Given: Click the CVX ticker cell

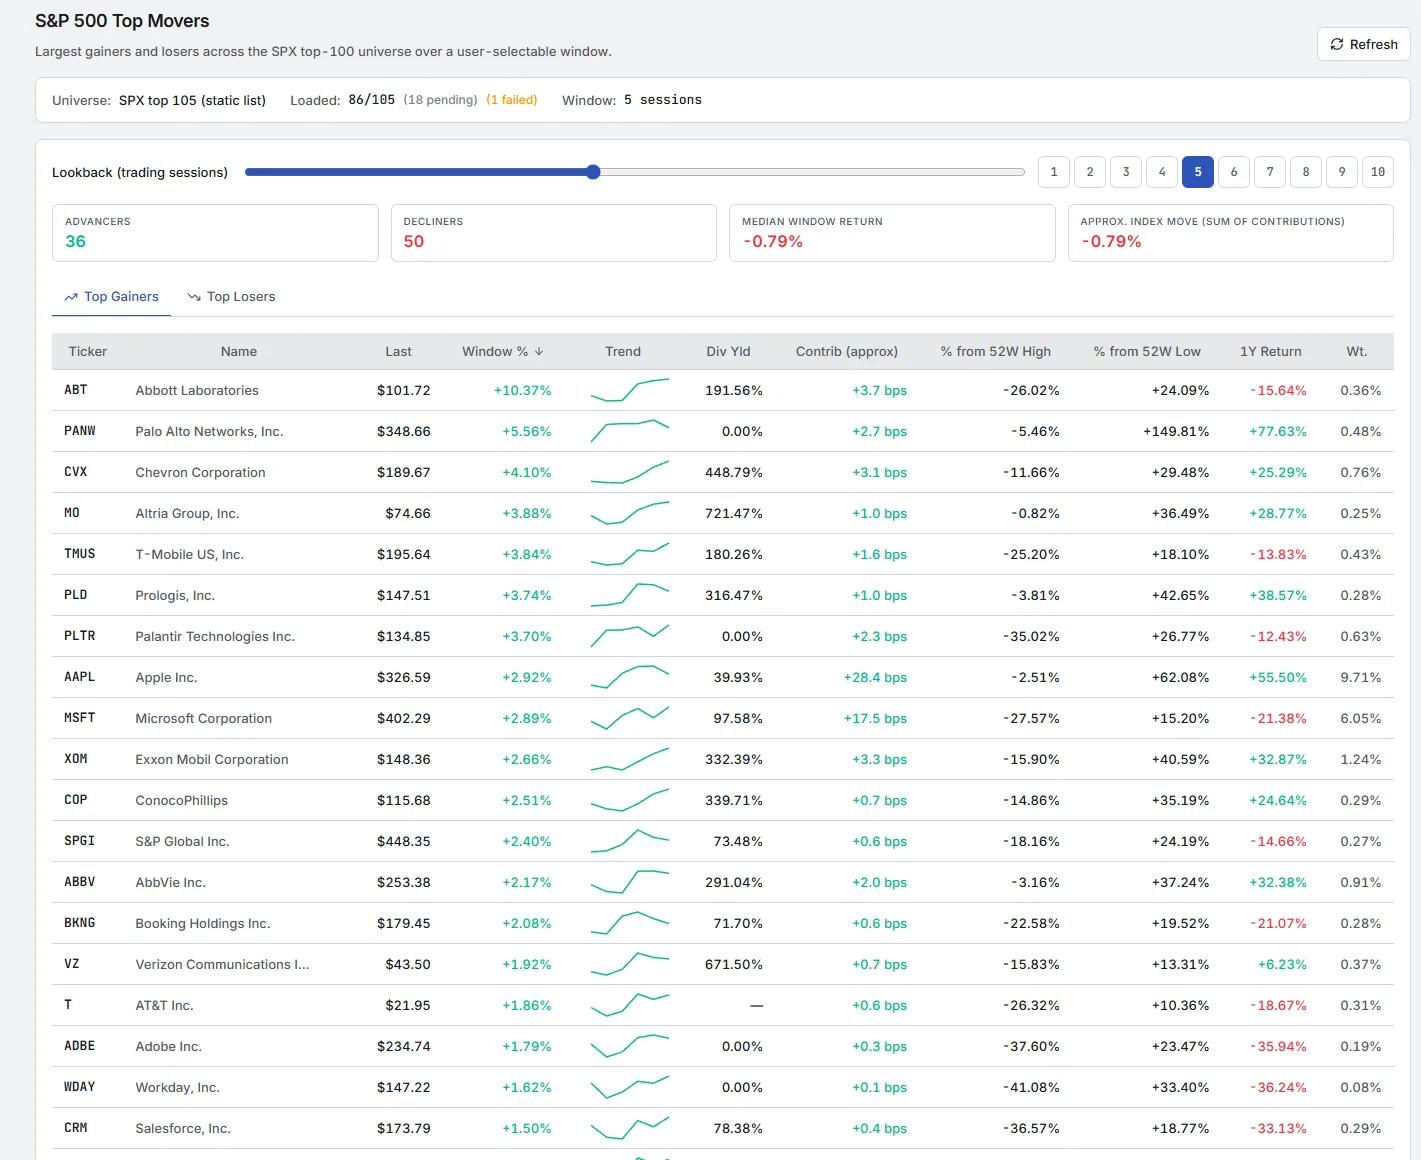Looking at the screenshot, I should pos(76,472).
